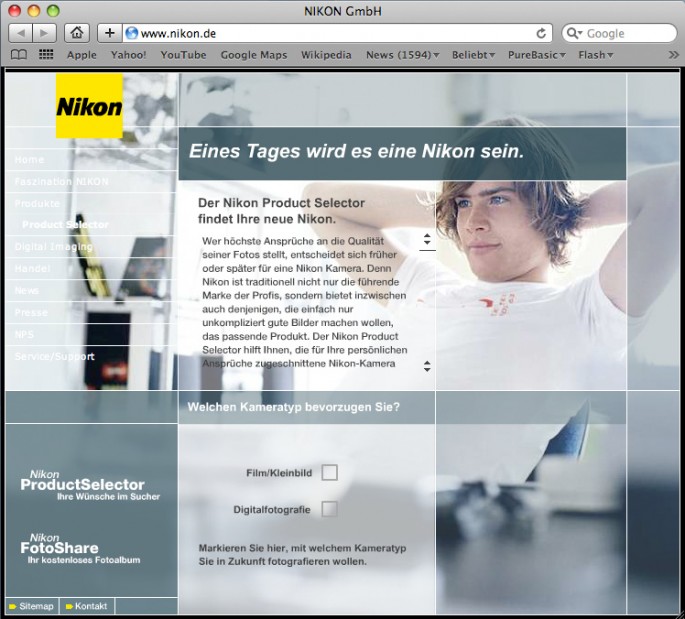Click the address bar showing www.nikon.de
This screenshot has height=619, width=685.
click(x=336, y=33)
